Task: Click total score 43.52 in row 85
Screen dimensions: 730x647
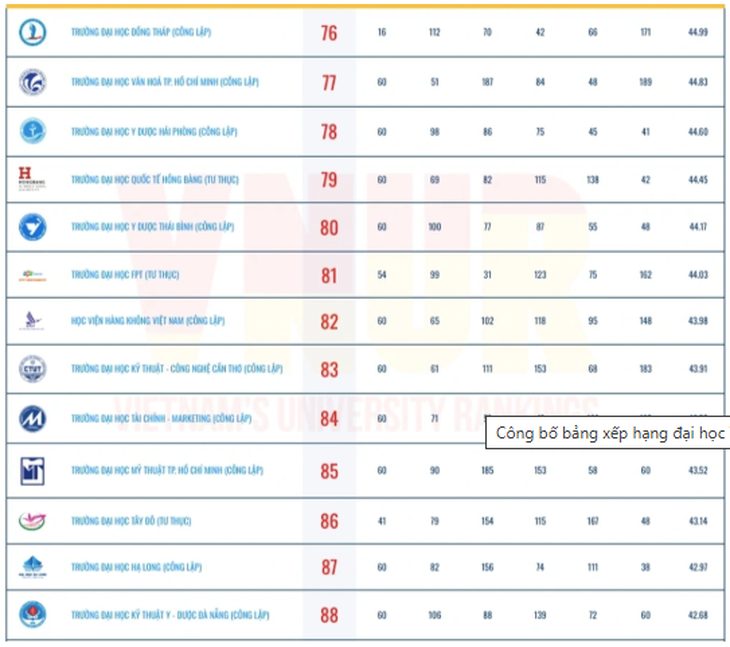Action: tap(698, 470)
